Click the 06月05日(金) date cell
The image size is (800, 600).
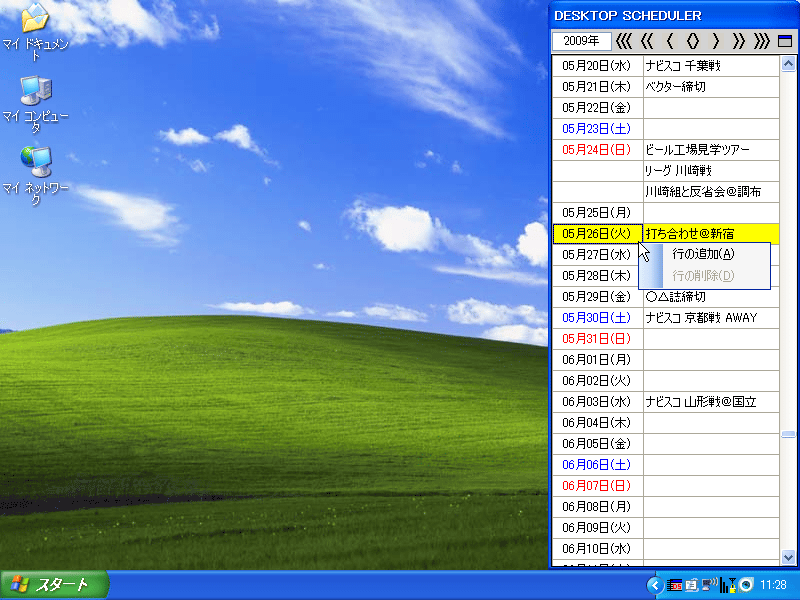pos(597,444)
